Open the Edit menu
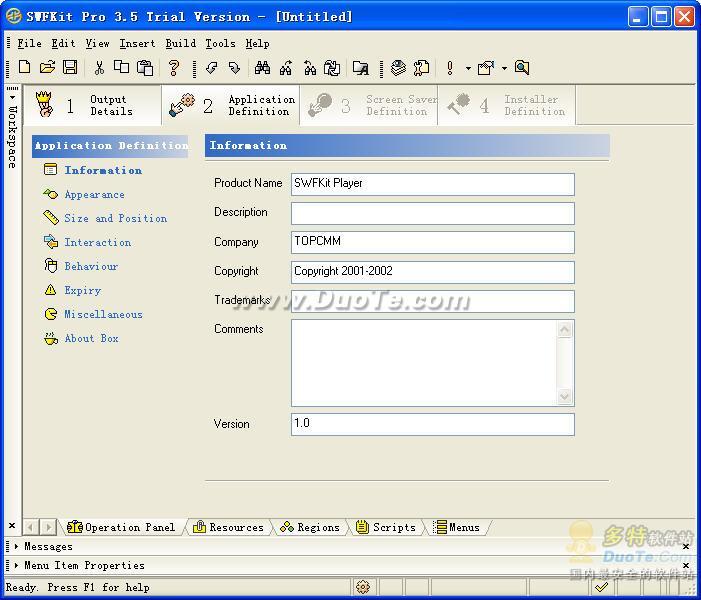 [63, 43]
